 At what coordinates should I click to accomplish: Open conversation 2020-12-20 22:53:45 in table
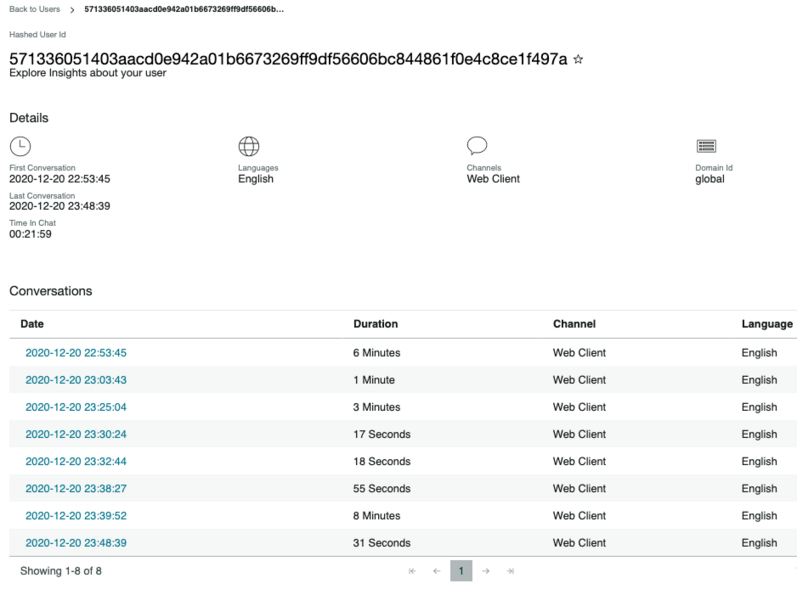pos(76,353)
